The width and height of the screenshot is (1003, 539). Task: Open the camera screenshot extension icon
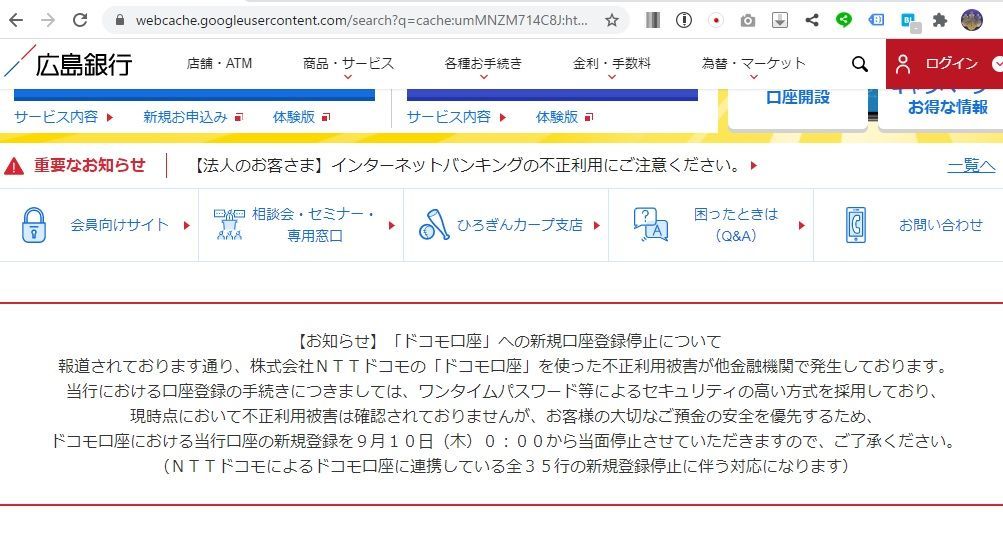[747, 21]
